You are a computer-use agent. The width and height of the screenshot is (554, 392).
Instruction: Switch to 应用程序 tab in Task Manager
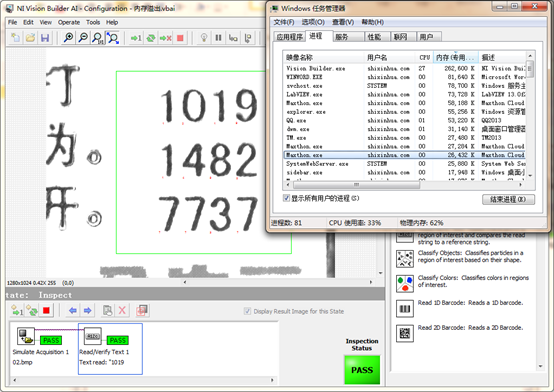click(x=289, y=37)
